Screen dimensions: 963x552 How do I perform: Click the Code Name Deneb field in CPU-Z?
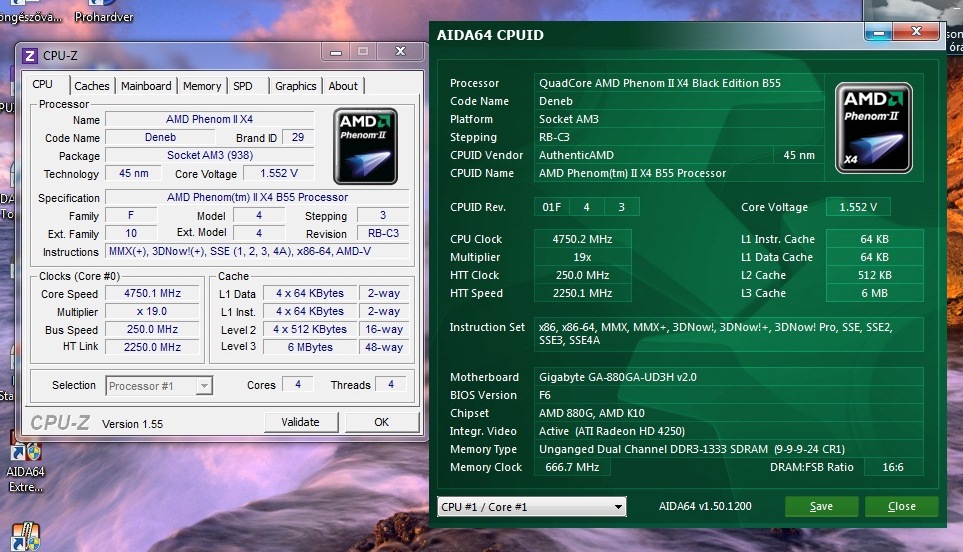(160, 138)
